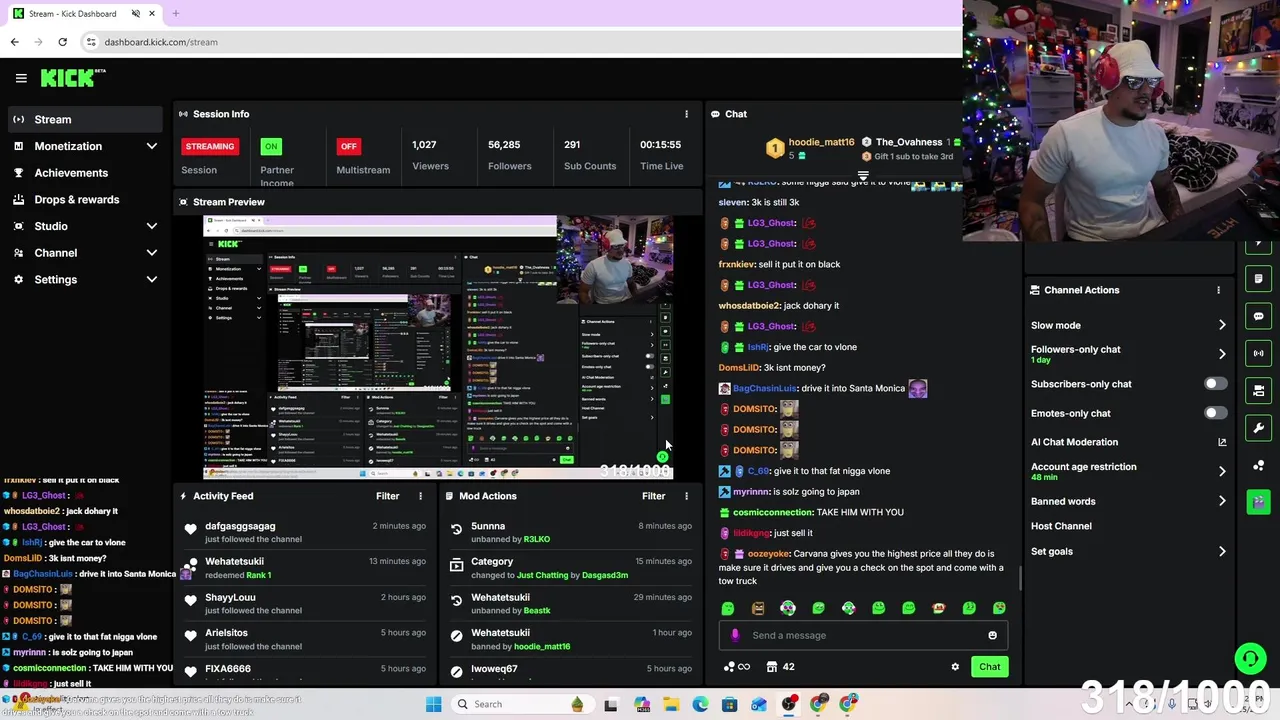The width and height of the screenshot is (1280, 720).
Task: Click ShayyLoun follower entry
Action: (230, 597)
